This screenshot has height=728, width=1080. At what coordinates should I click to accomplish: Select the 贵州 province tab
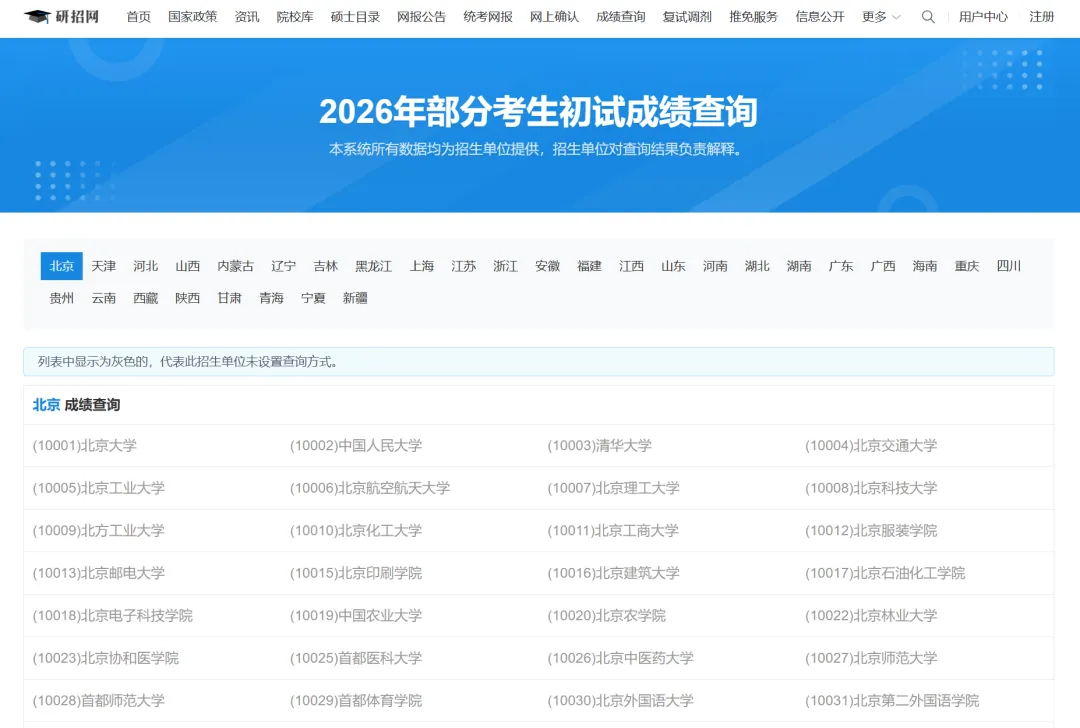[61, 298]
